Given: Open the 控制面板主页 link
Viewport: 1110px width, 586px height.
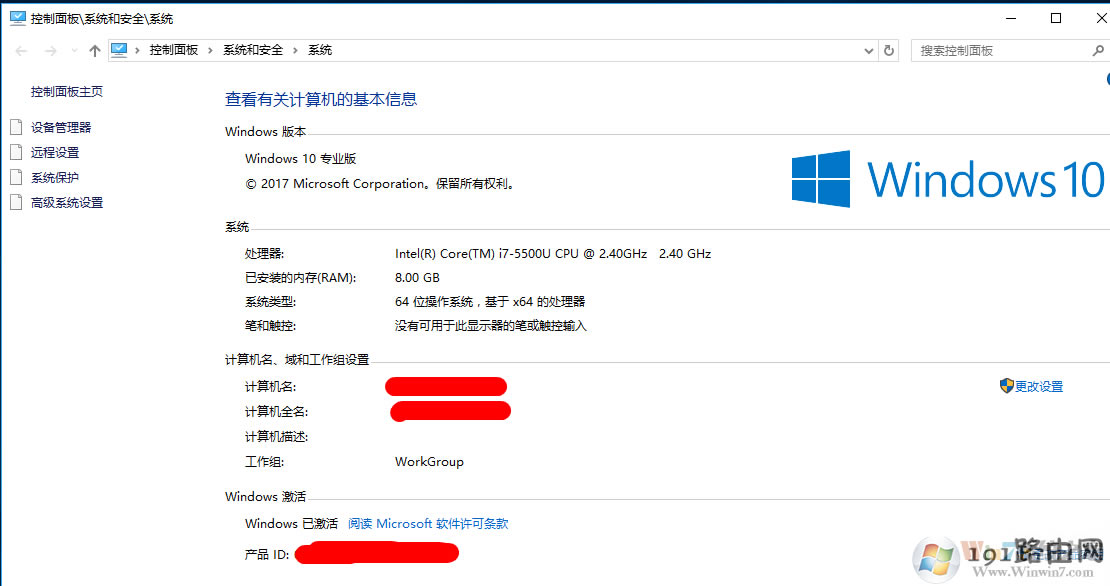Looking at the screenshot, I should (67, 92).
